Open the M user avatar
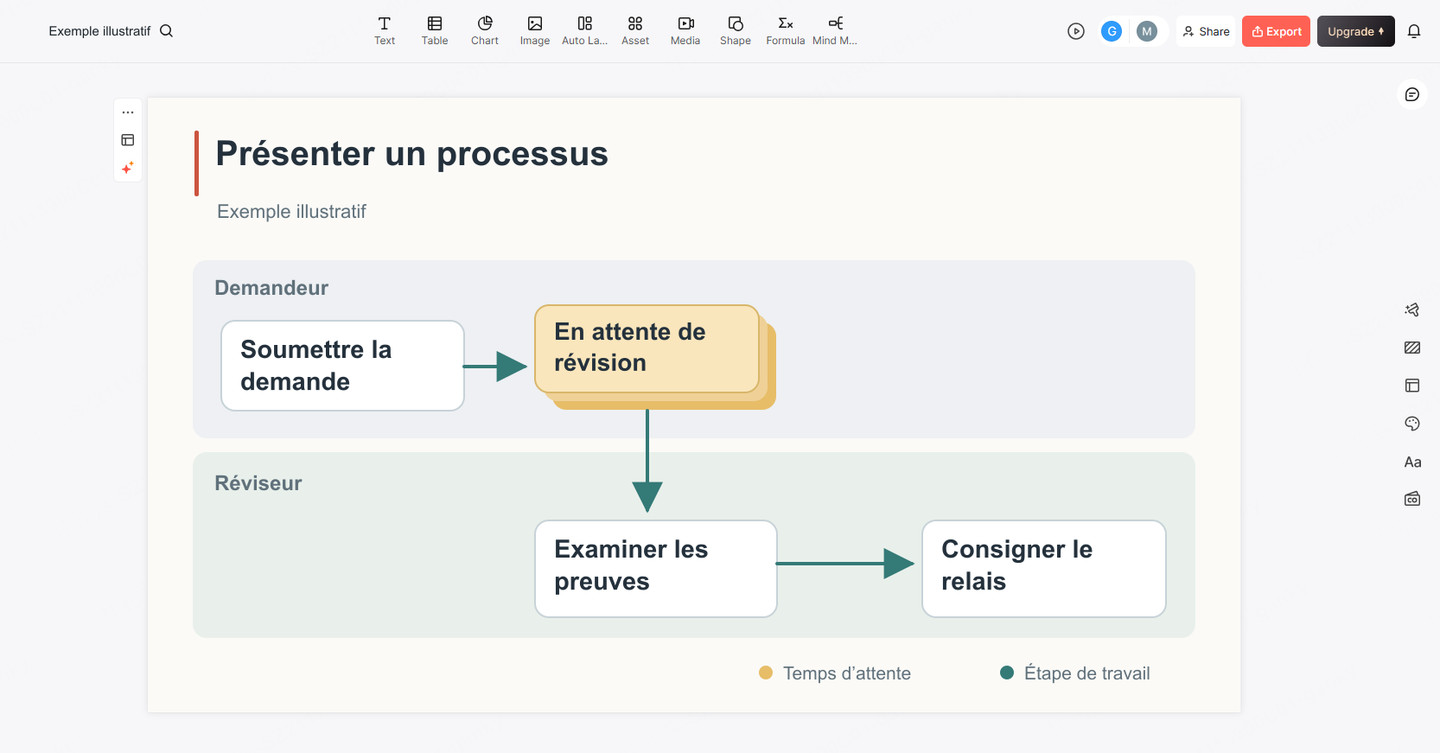The width and height of the screenshot is (1440, 753). pyautogui.click(x=1147, y=31)
